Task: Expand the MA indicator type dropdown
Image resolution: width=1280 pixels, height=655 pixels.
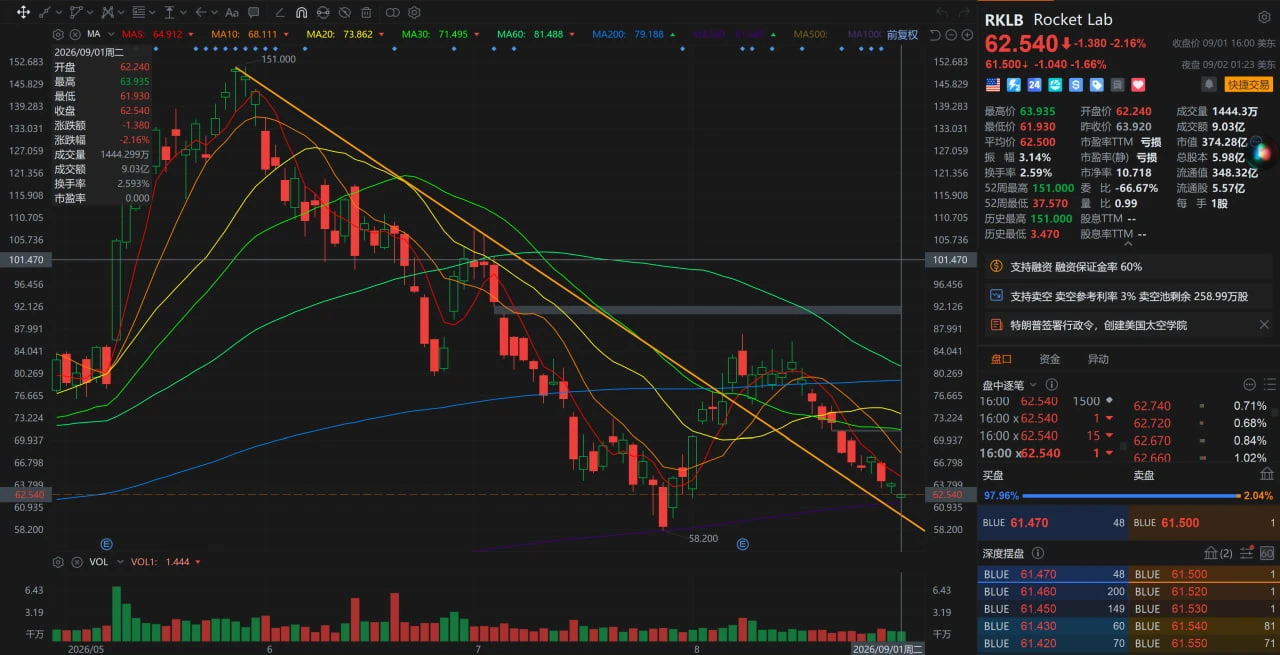Action: [111, 35]
